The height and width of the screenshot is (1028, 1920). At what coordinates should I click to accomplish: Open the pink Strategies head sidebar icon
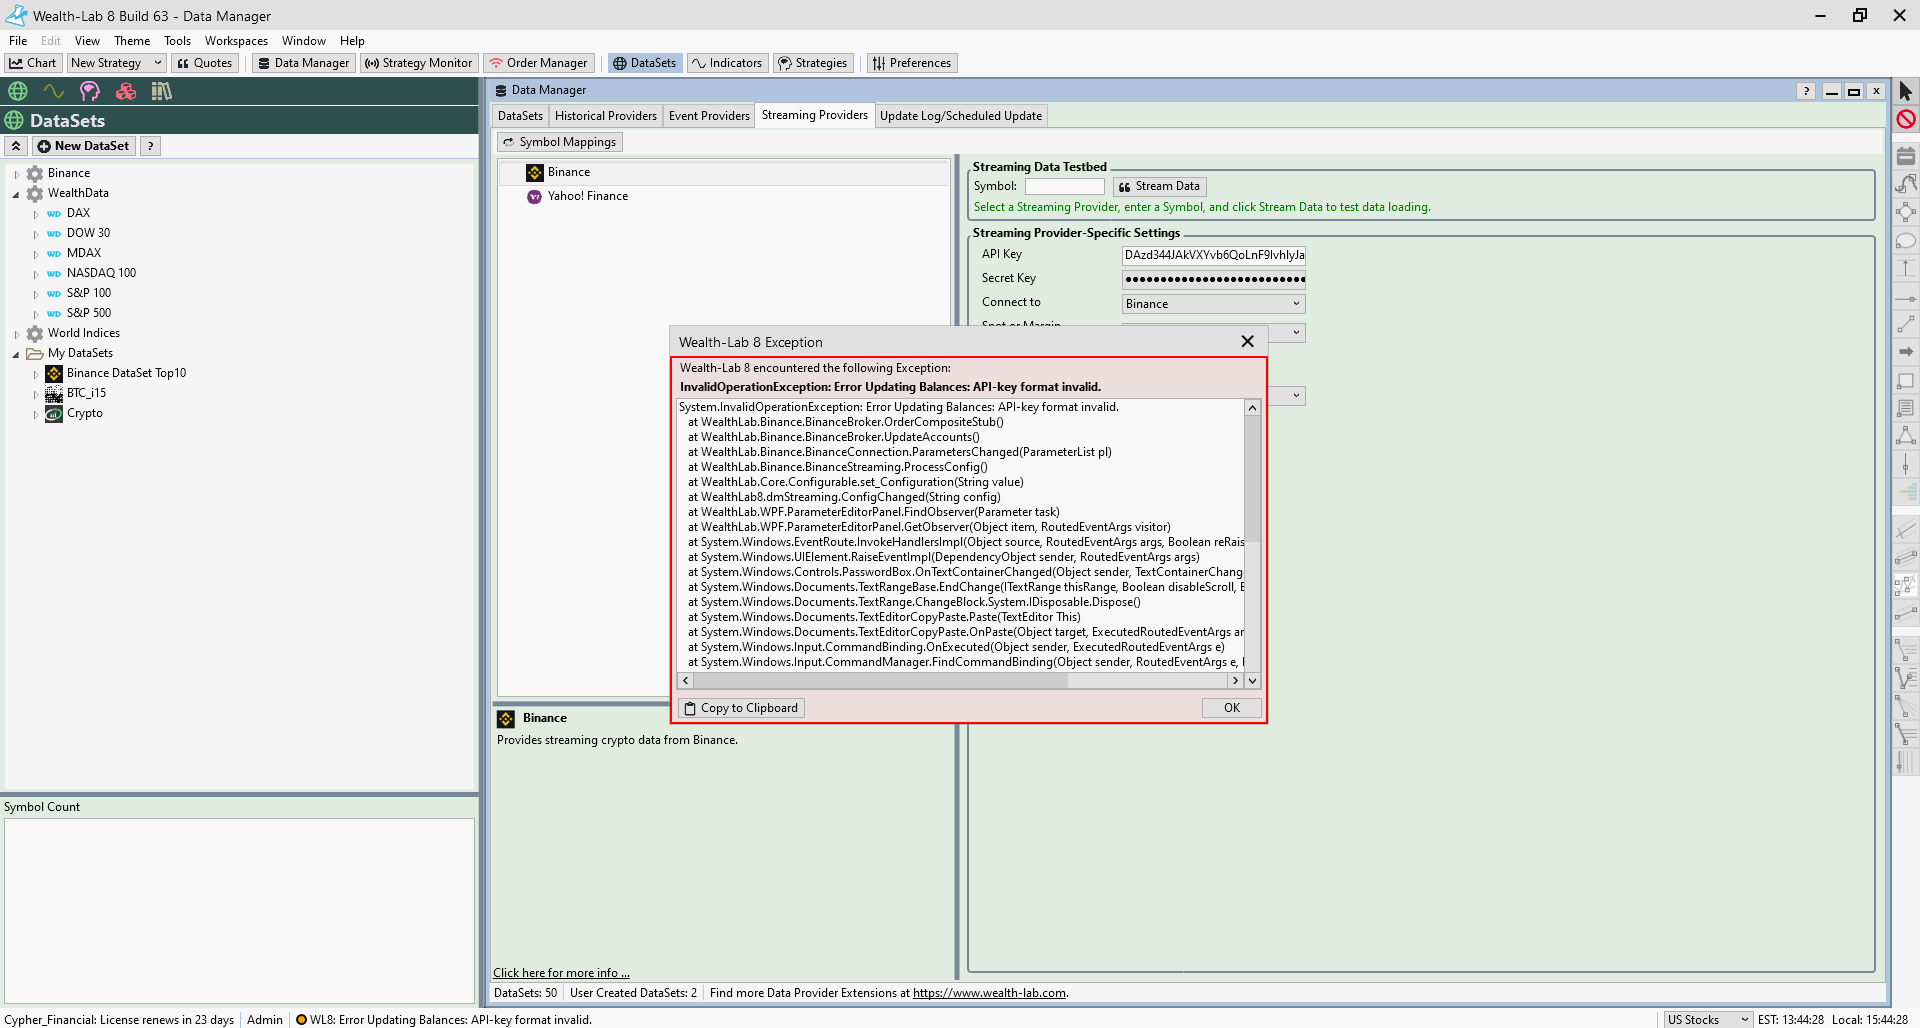pos(90,91)
